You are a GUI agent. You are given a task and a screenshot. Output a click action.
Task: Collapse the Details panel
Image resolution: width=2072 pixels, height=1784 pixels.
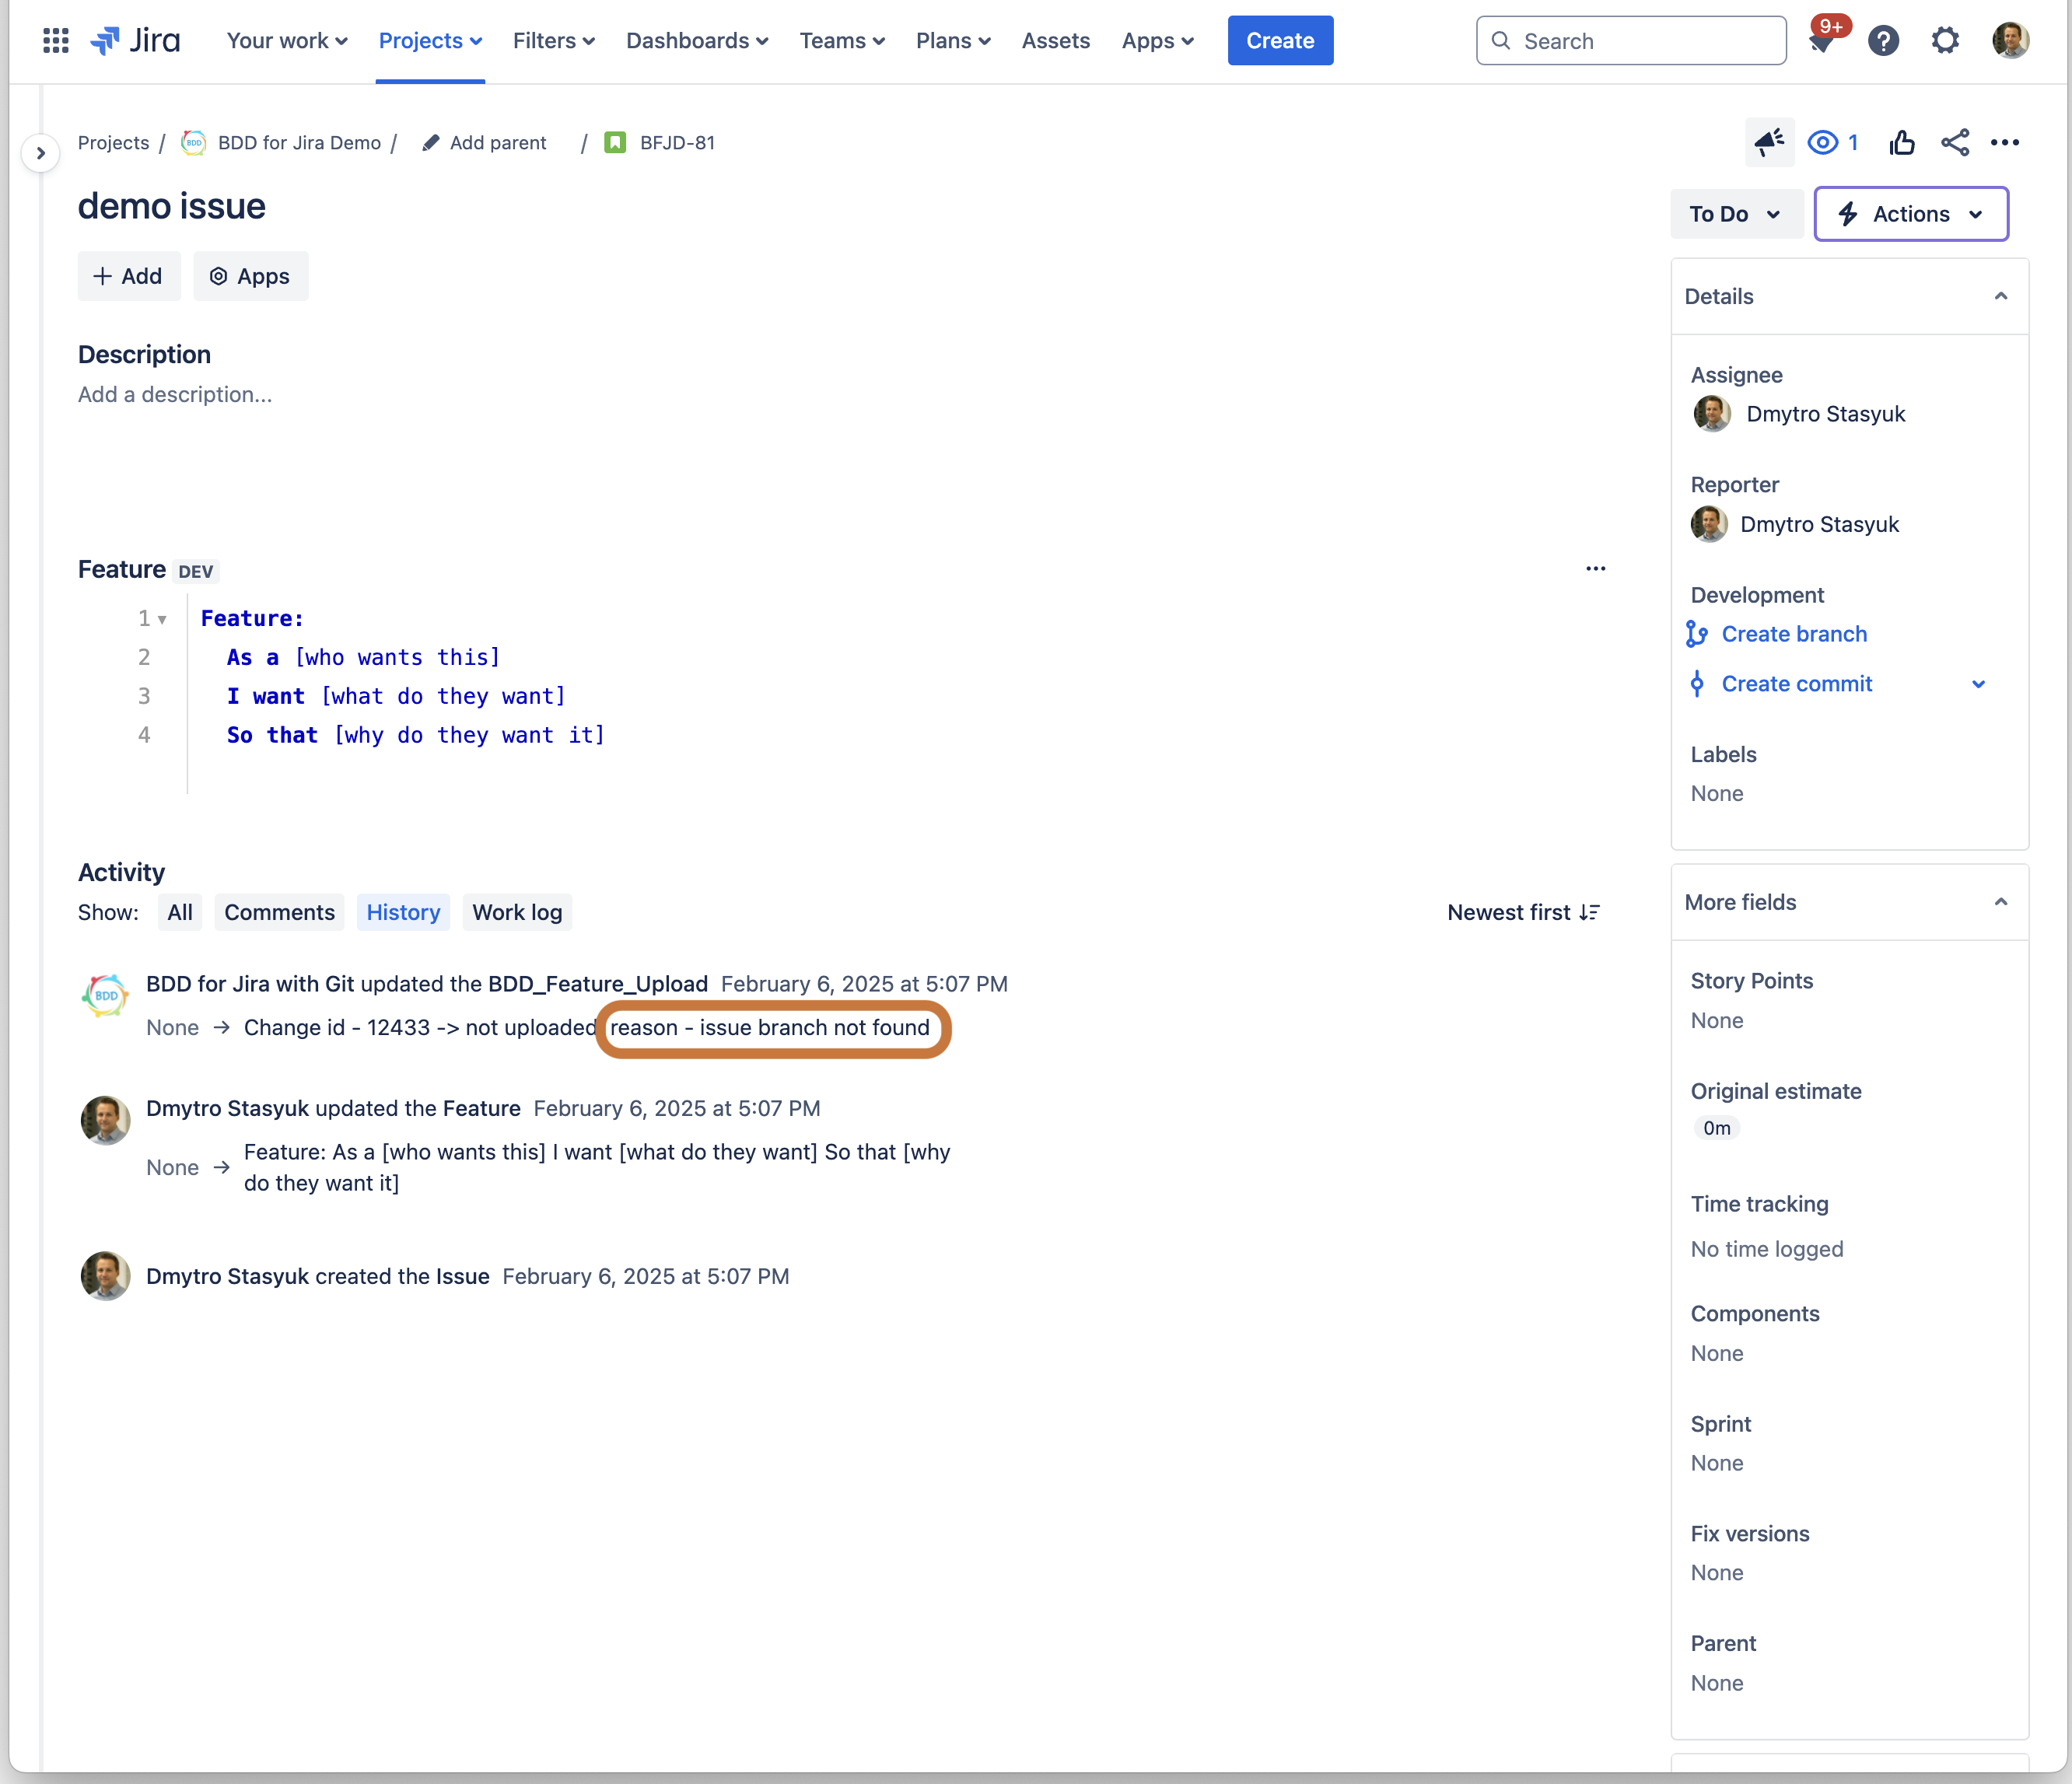coord(2001,296)
